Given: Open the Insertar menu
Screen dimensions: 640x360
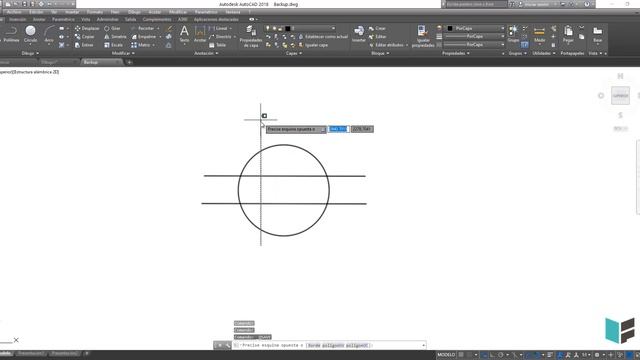Looking at the screenshot, I should point(72,12).
